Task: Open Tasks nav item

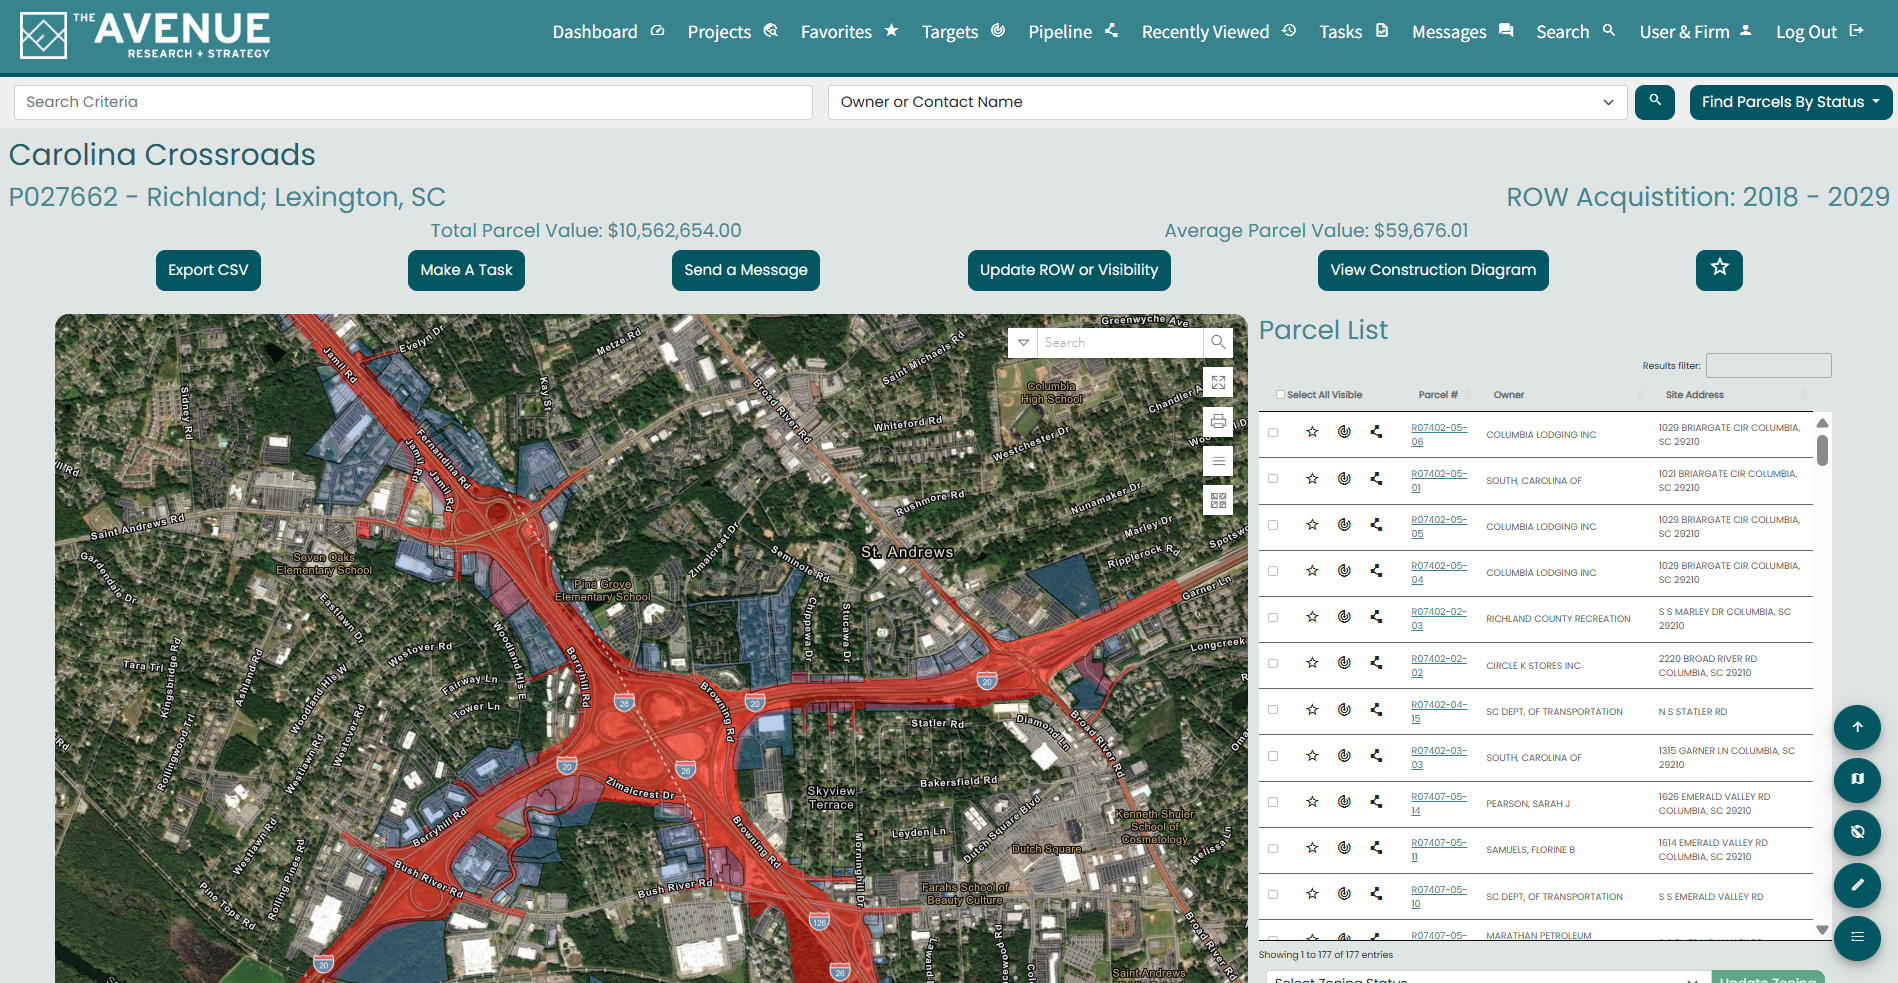Action: point(1353,32)
